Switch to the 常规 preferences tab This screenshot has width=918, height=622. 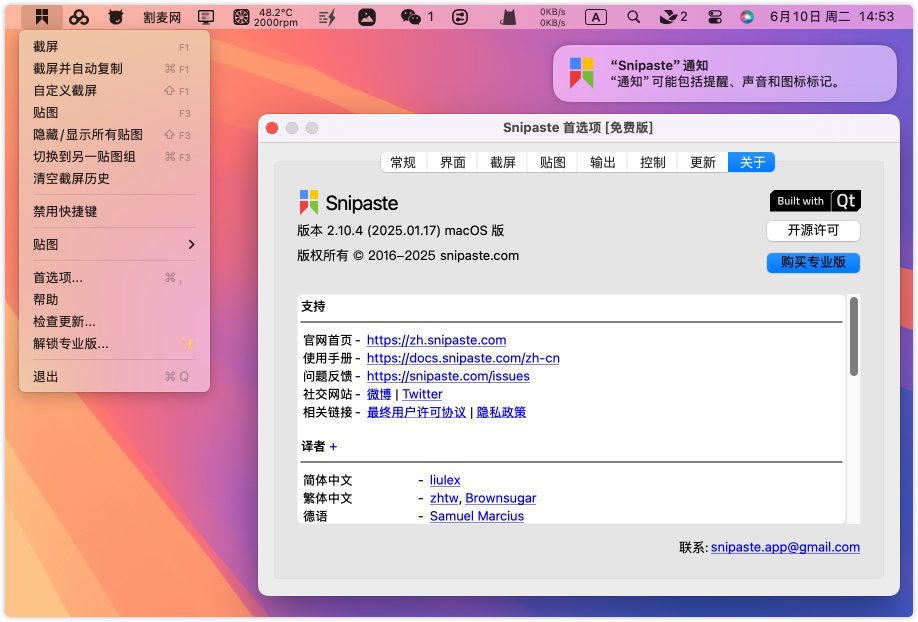(x=403, y=162)
